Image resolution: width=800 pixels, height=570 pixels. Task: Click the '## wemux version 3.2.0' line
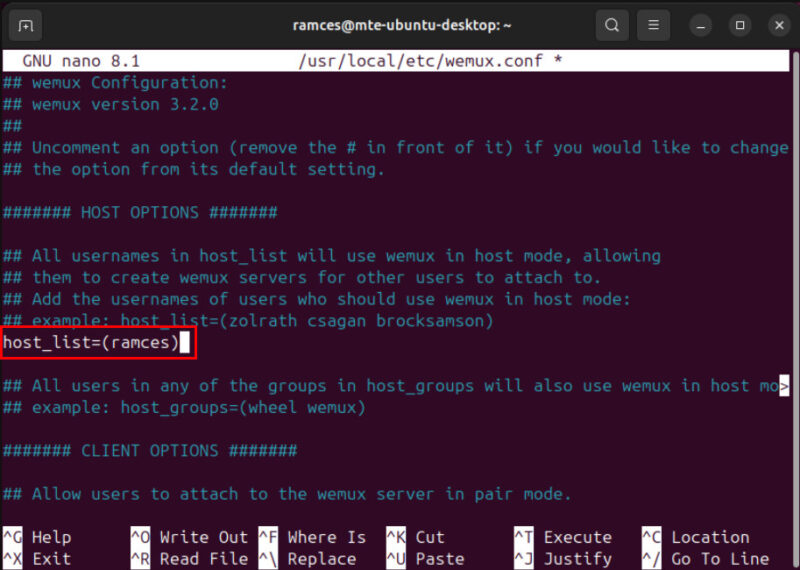click(x=111, y=105)
